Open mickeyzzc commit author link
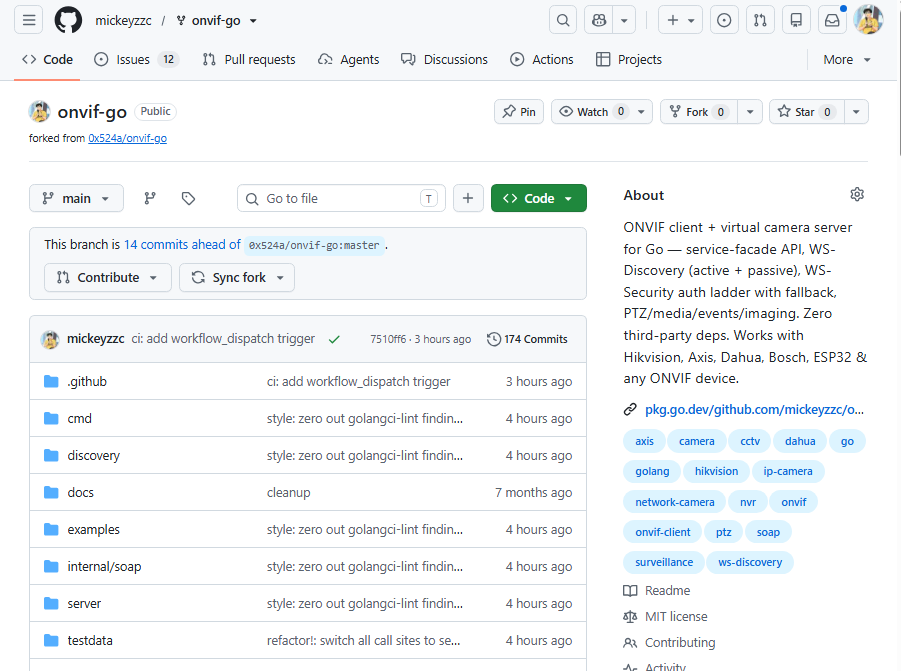The height and width of the screenshot is (671, 901). point(95,339)
